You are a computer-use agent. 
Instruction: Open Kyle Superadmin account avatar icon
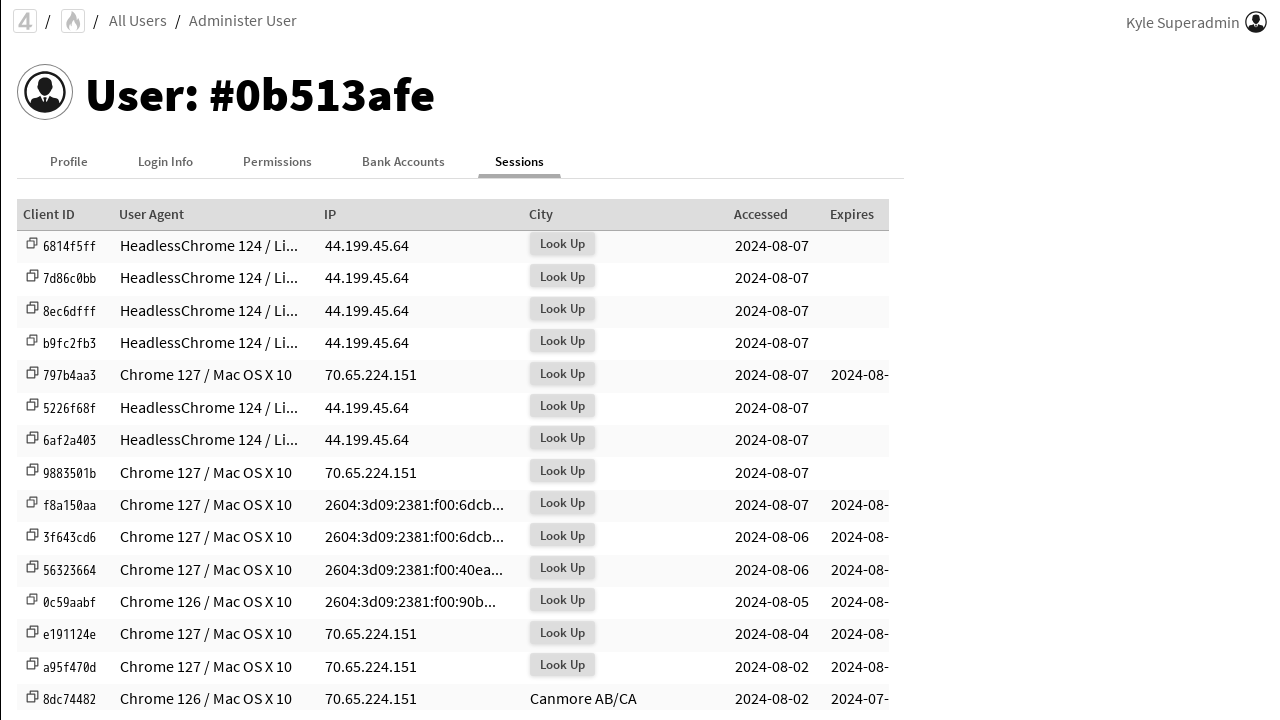1256,22
